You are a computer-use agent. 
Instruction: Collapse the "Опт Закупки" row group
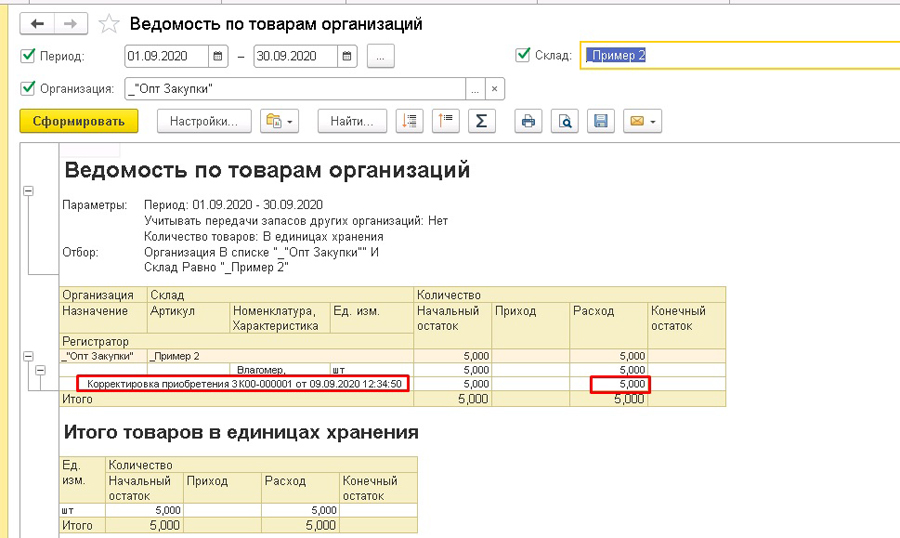(28, 356)
